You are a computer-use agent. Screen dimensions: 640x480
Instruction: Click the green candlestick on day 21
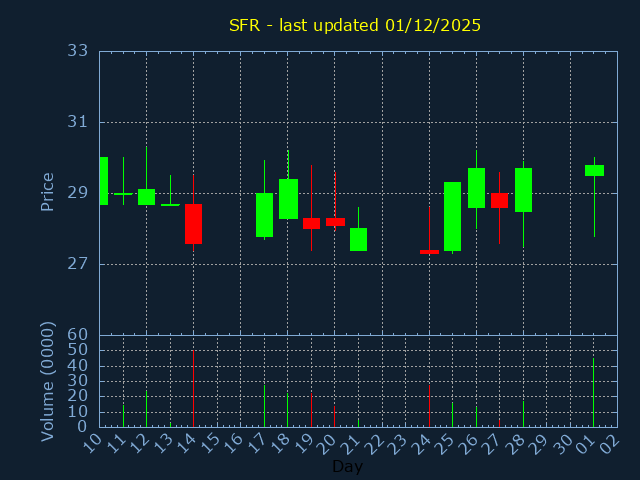pyautogui.click(x=358, y=239)
